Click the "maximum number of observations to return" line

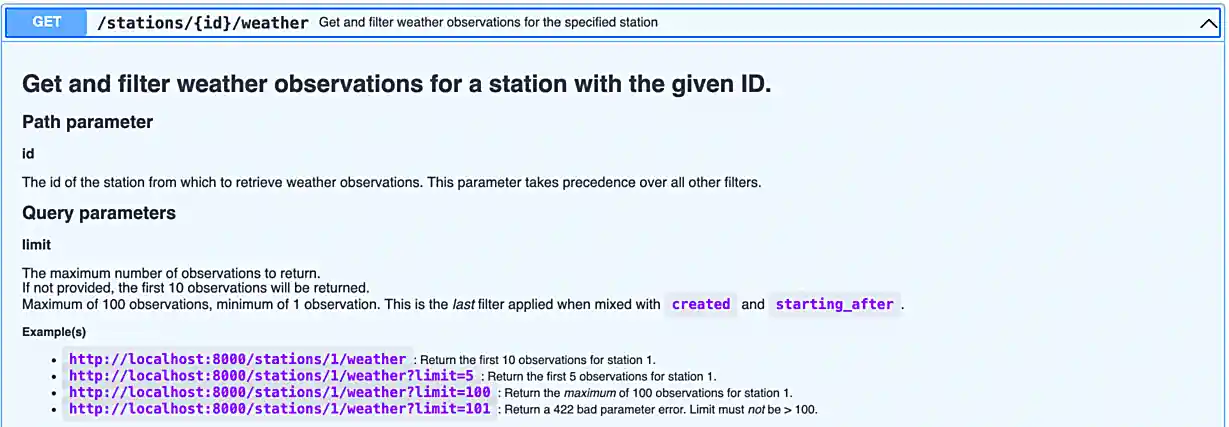171,273
